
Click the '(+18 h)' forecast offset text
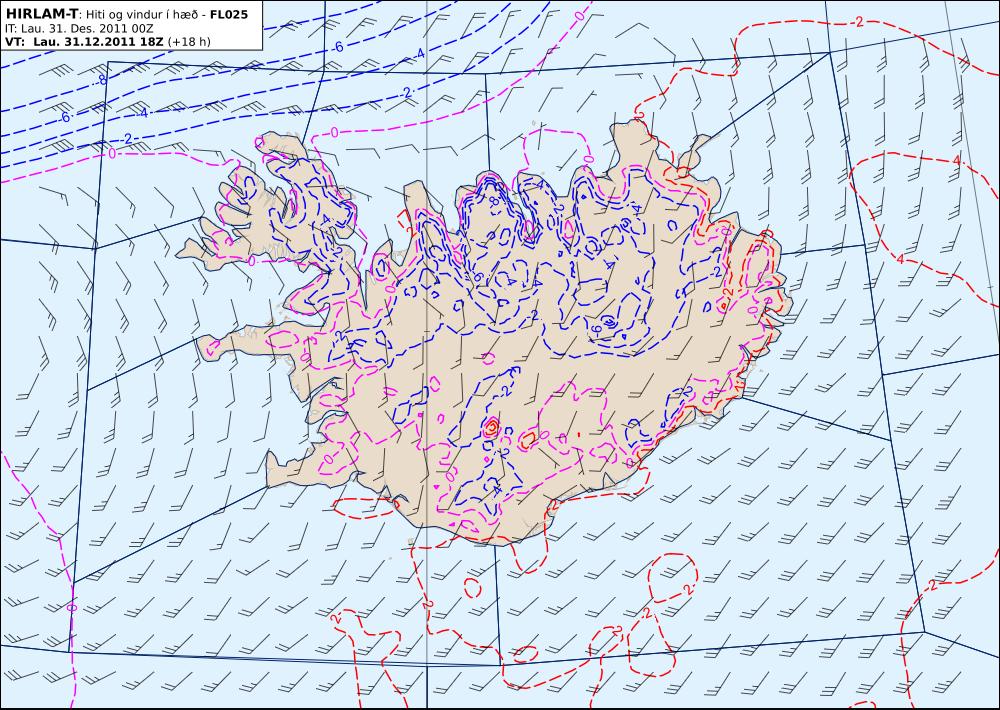(x=189, y=42)
